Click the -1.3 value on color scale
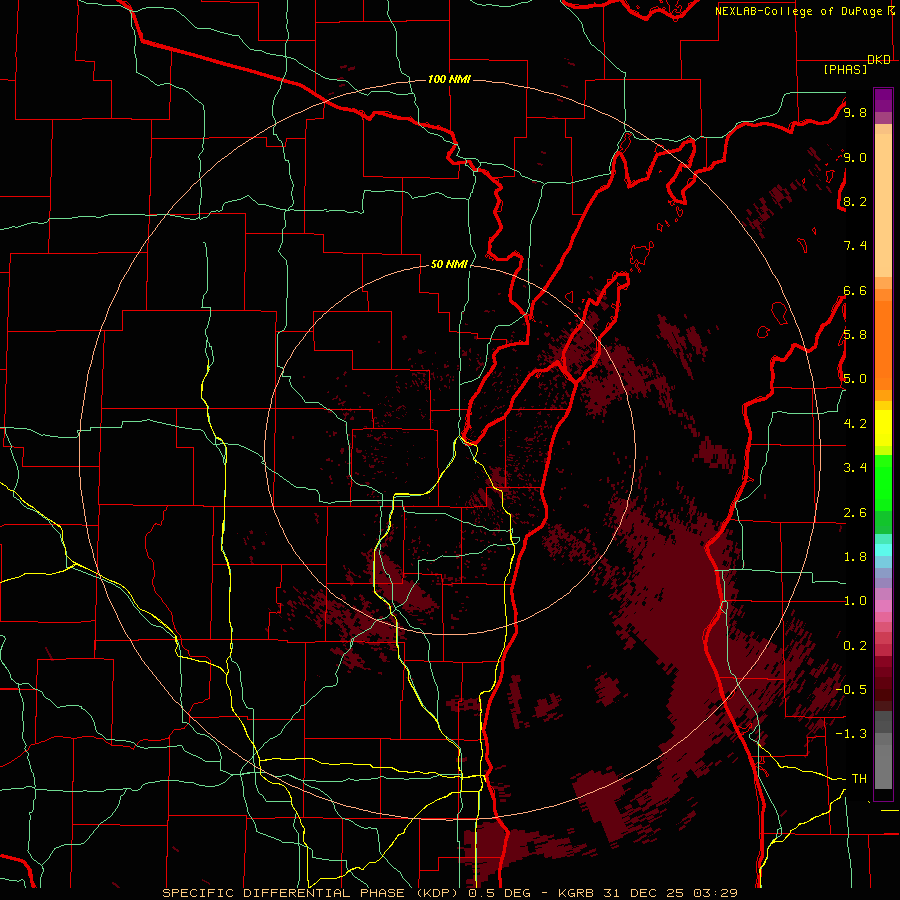Screen dimensions: 900x900 (851, 734)
